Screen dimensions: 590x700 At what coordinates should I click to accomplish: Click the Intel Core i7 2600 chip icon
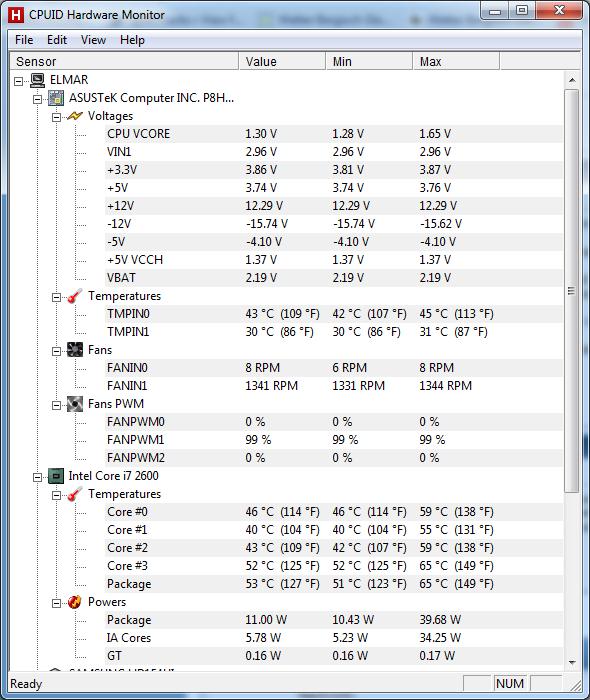[x=56, y=476]
